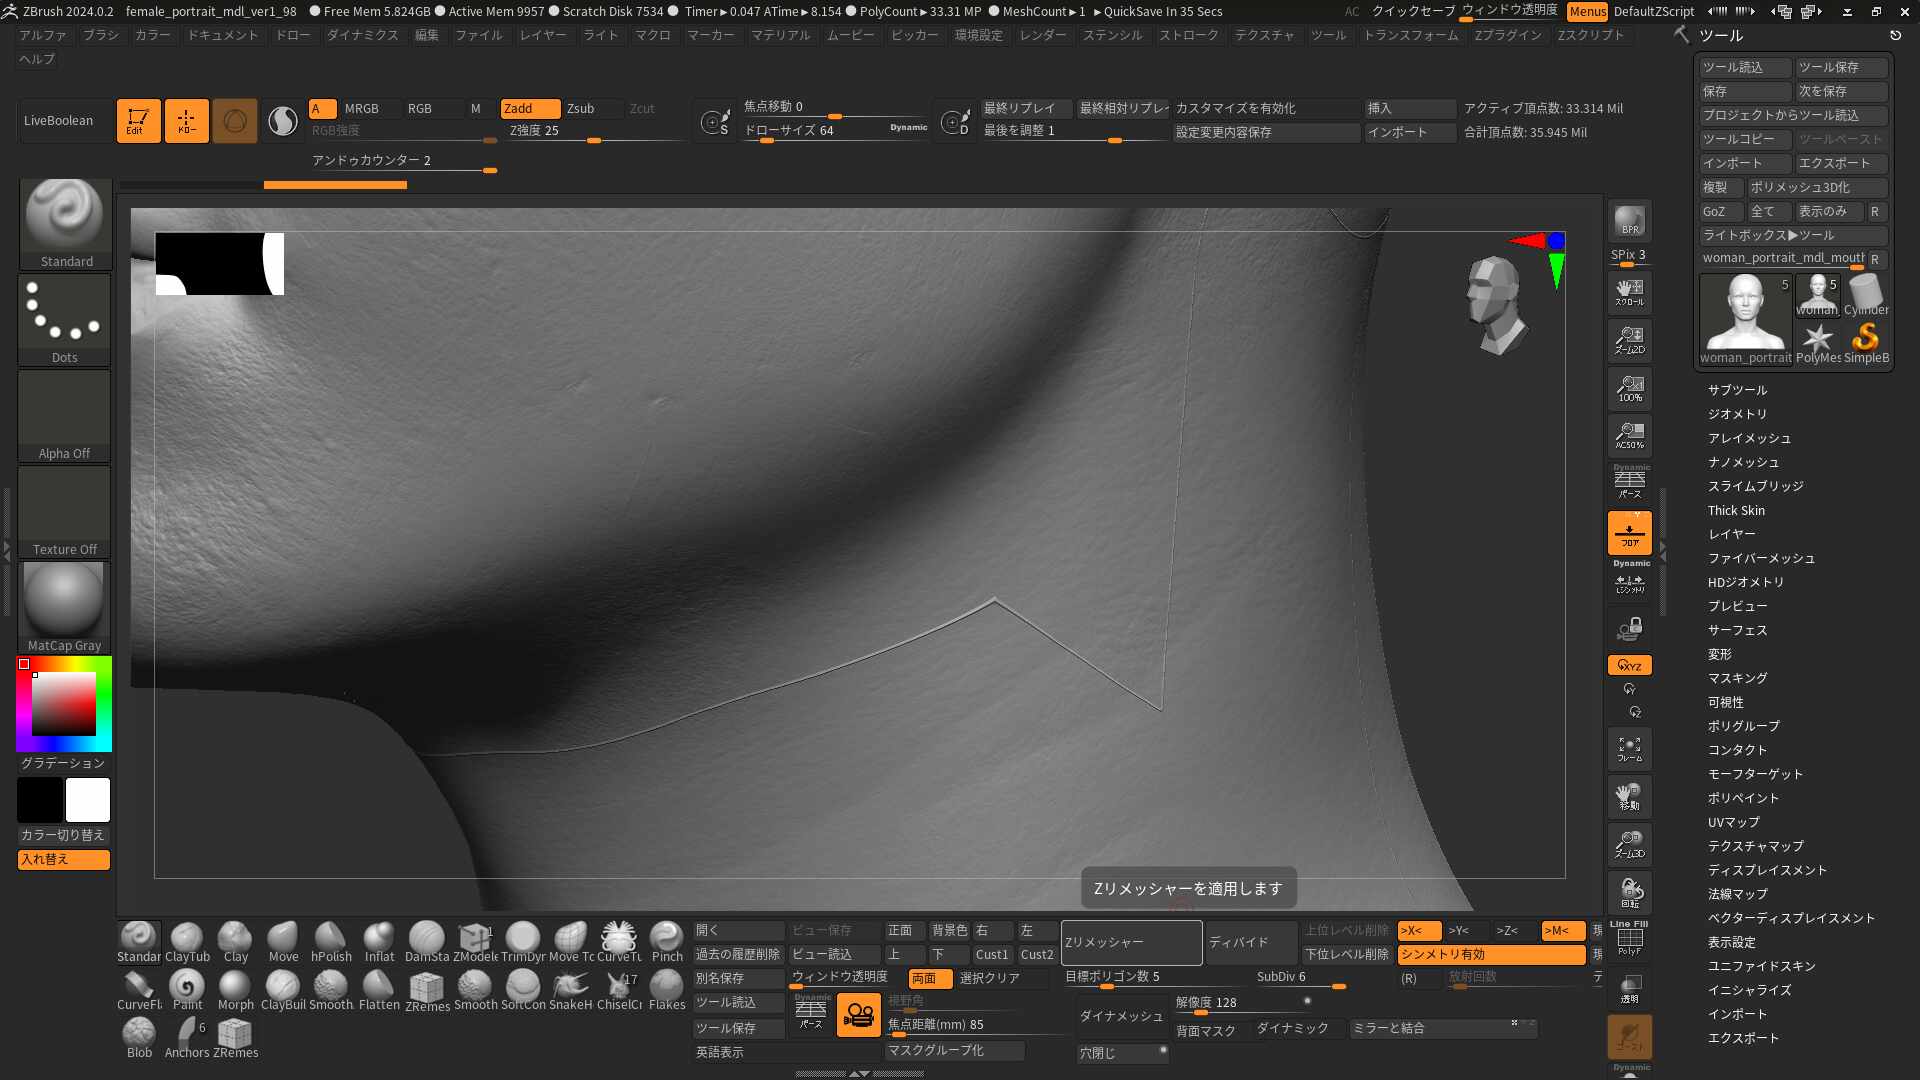Enable Zsub sculpting mode
This screenshot has height=1080, width=1920.
pos(583,108)
